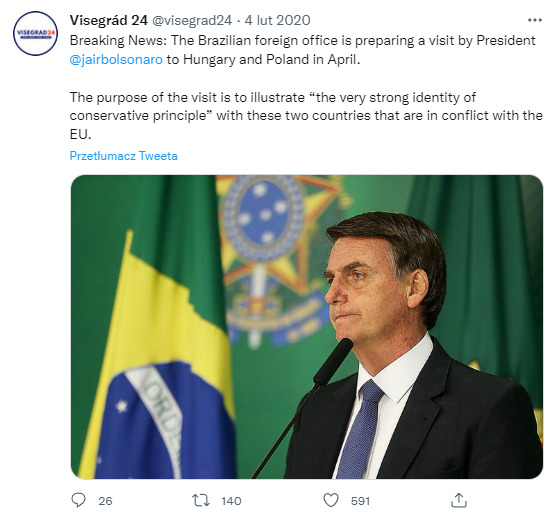Like the tweet with the heart icon

click(331, 500)
